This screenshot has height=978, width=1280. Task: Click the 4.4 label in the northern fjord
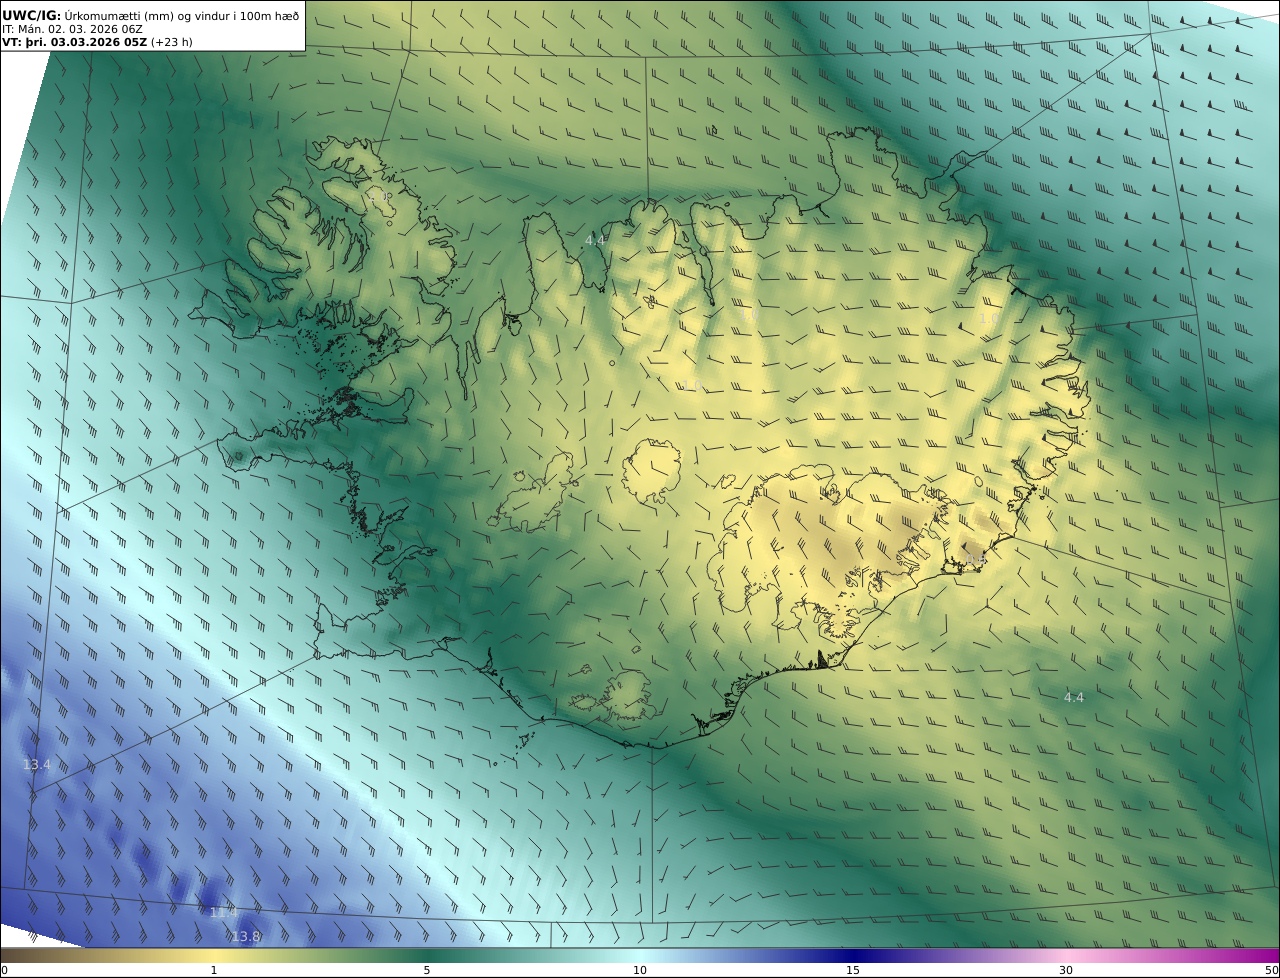(595, 240)
